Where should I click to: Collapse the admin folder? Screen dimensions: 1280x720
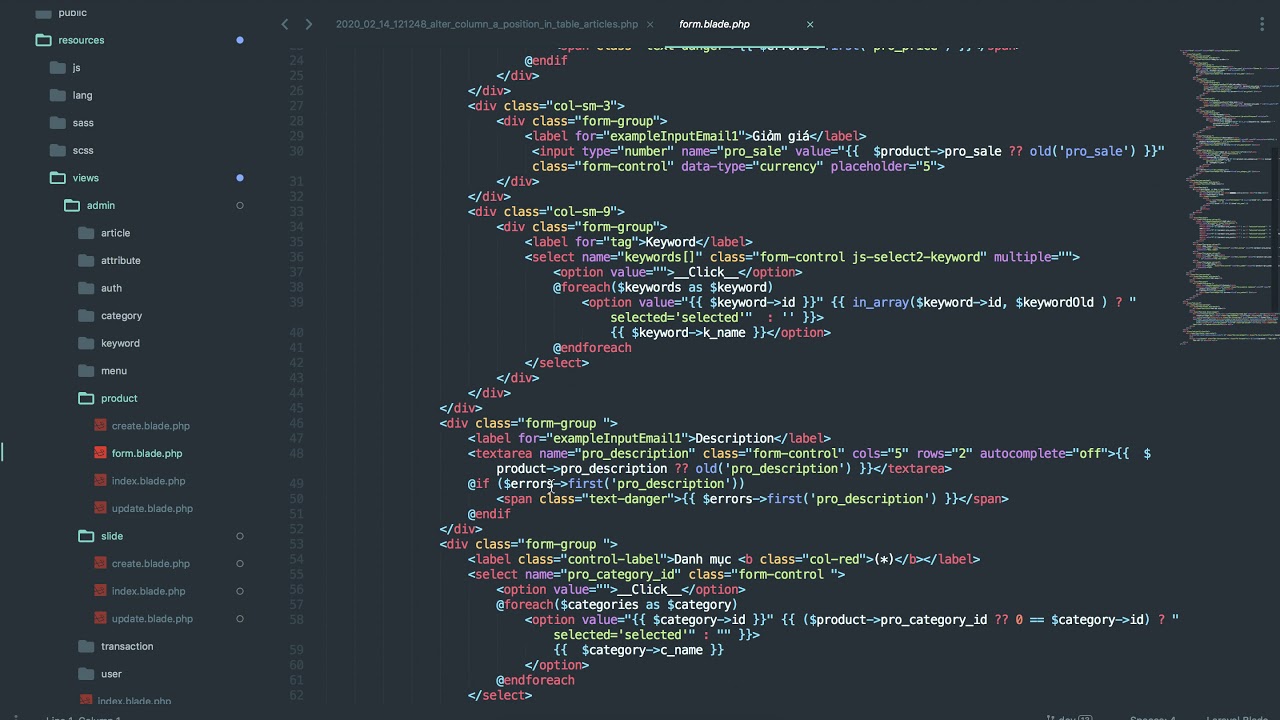coord(72,205)
